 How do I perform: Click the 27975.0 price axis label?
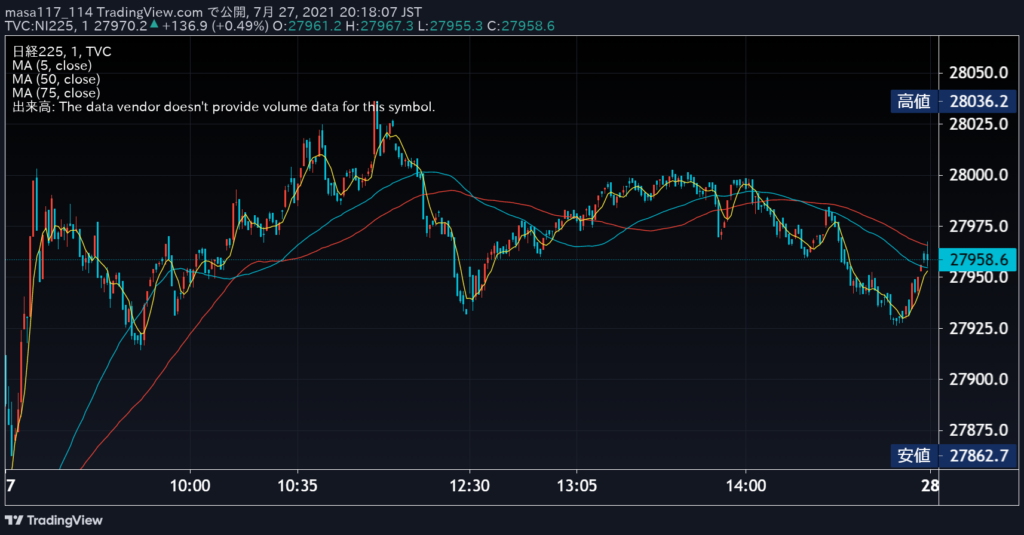click(978, 226)
